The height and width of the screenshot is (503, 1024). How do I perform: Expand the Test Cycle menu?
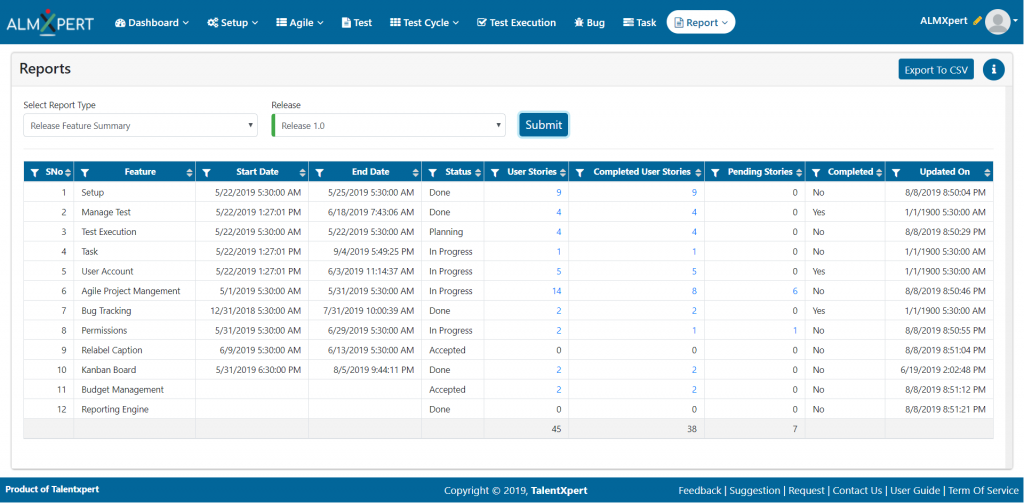[x=424, y=22]
